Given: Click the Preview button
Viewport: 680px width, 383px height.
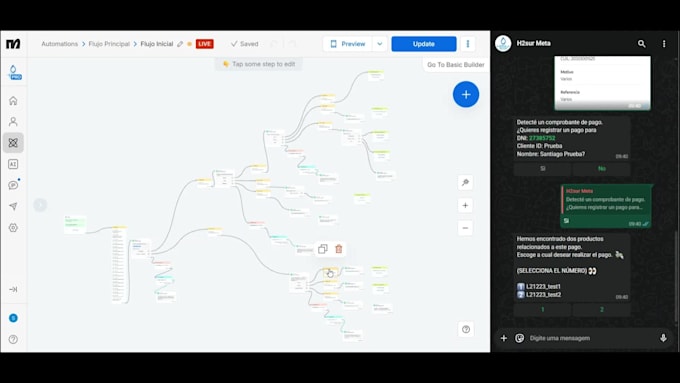Looking at the screenshot, I should click(348, 44).
